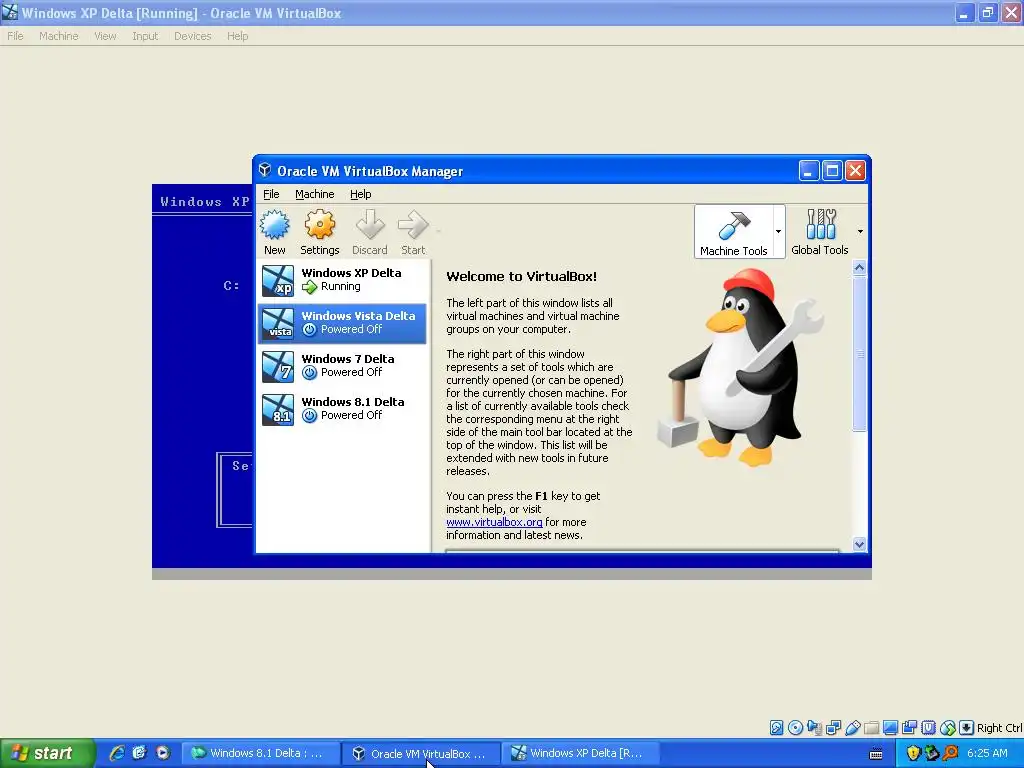Screen dimensions: 1024x768
Task: Open the Help menu in VirtualBox Manager
Action: coord(360,194)
